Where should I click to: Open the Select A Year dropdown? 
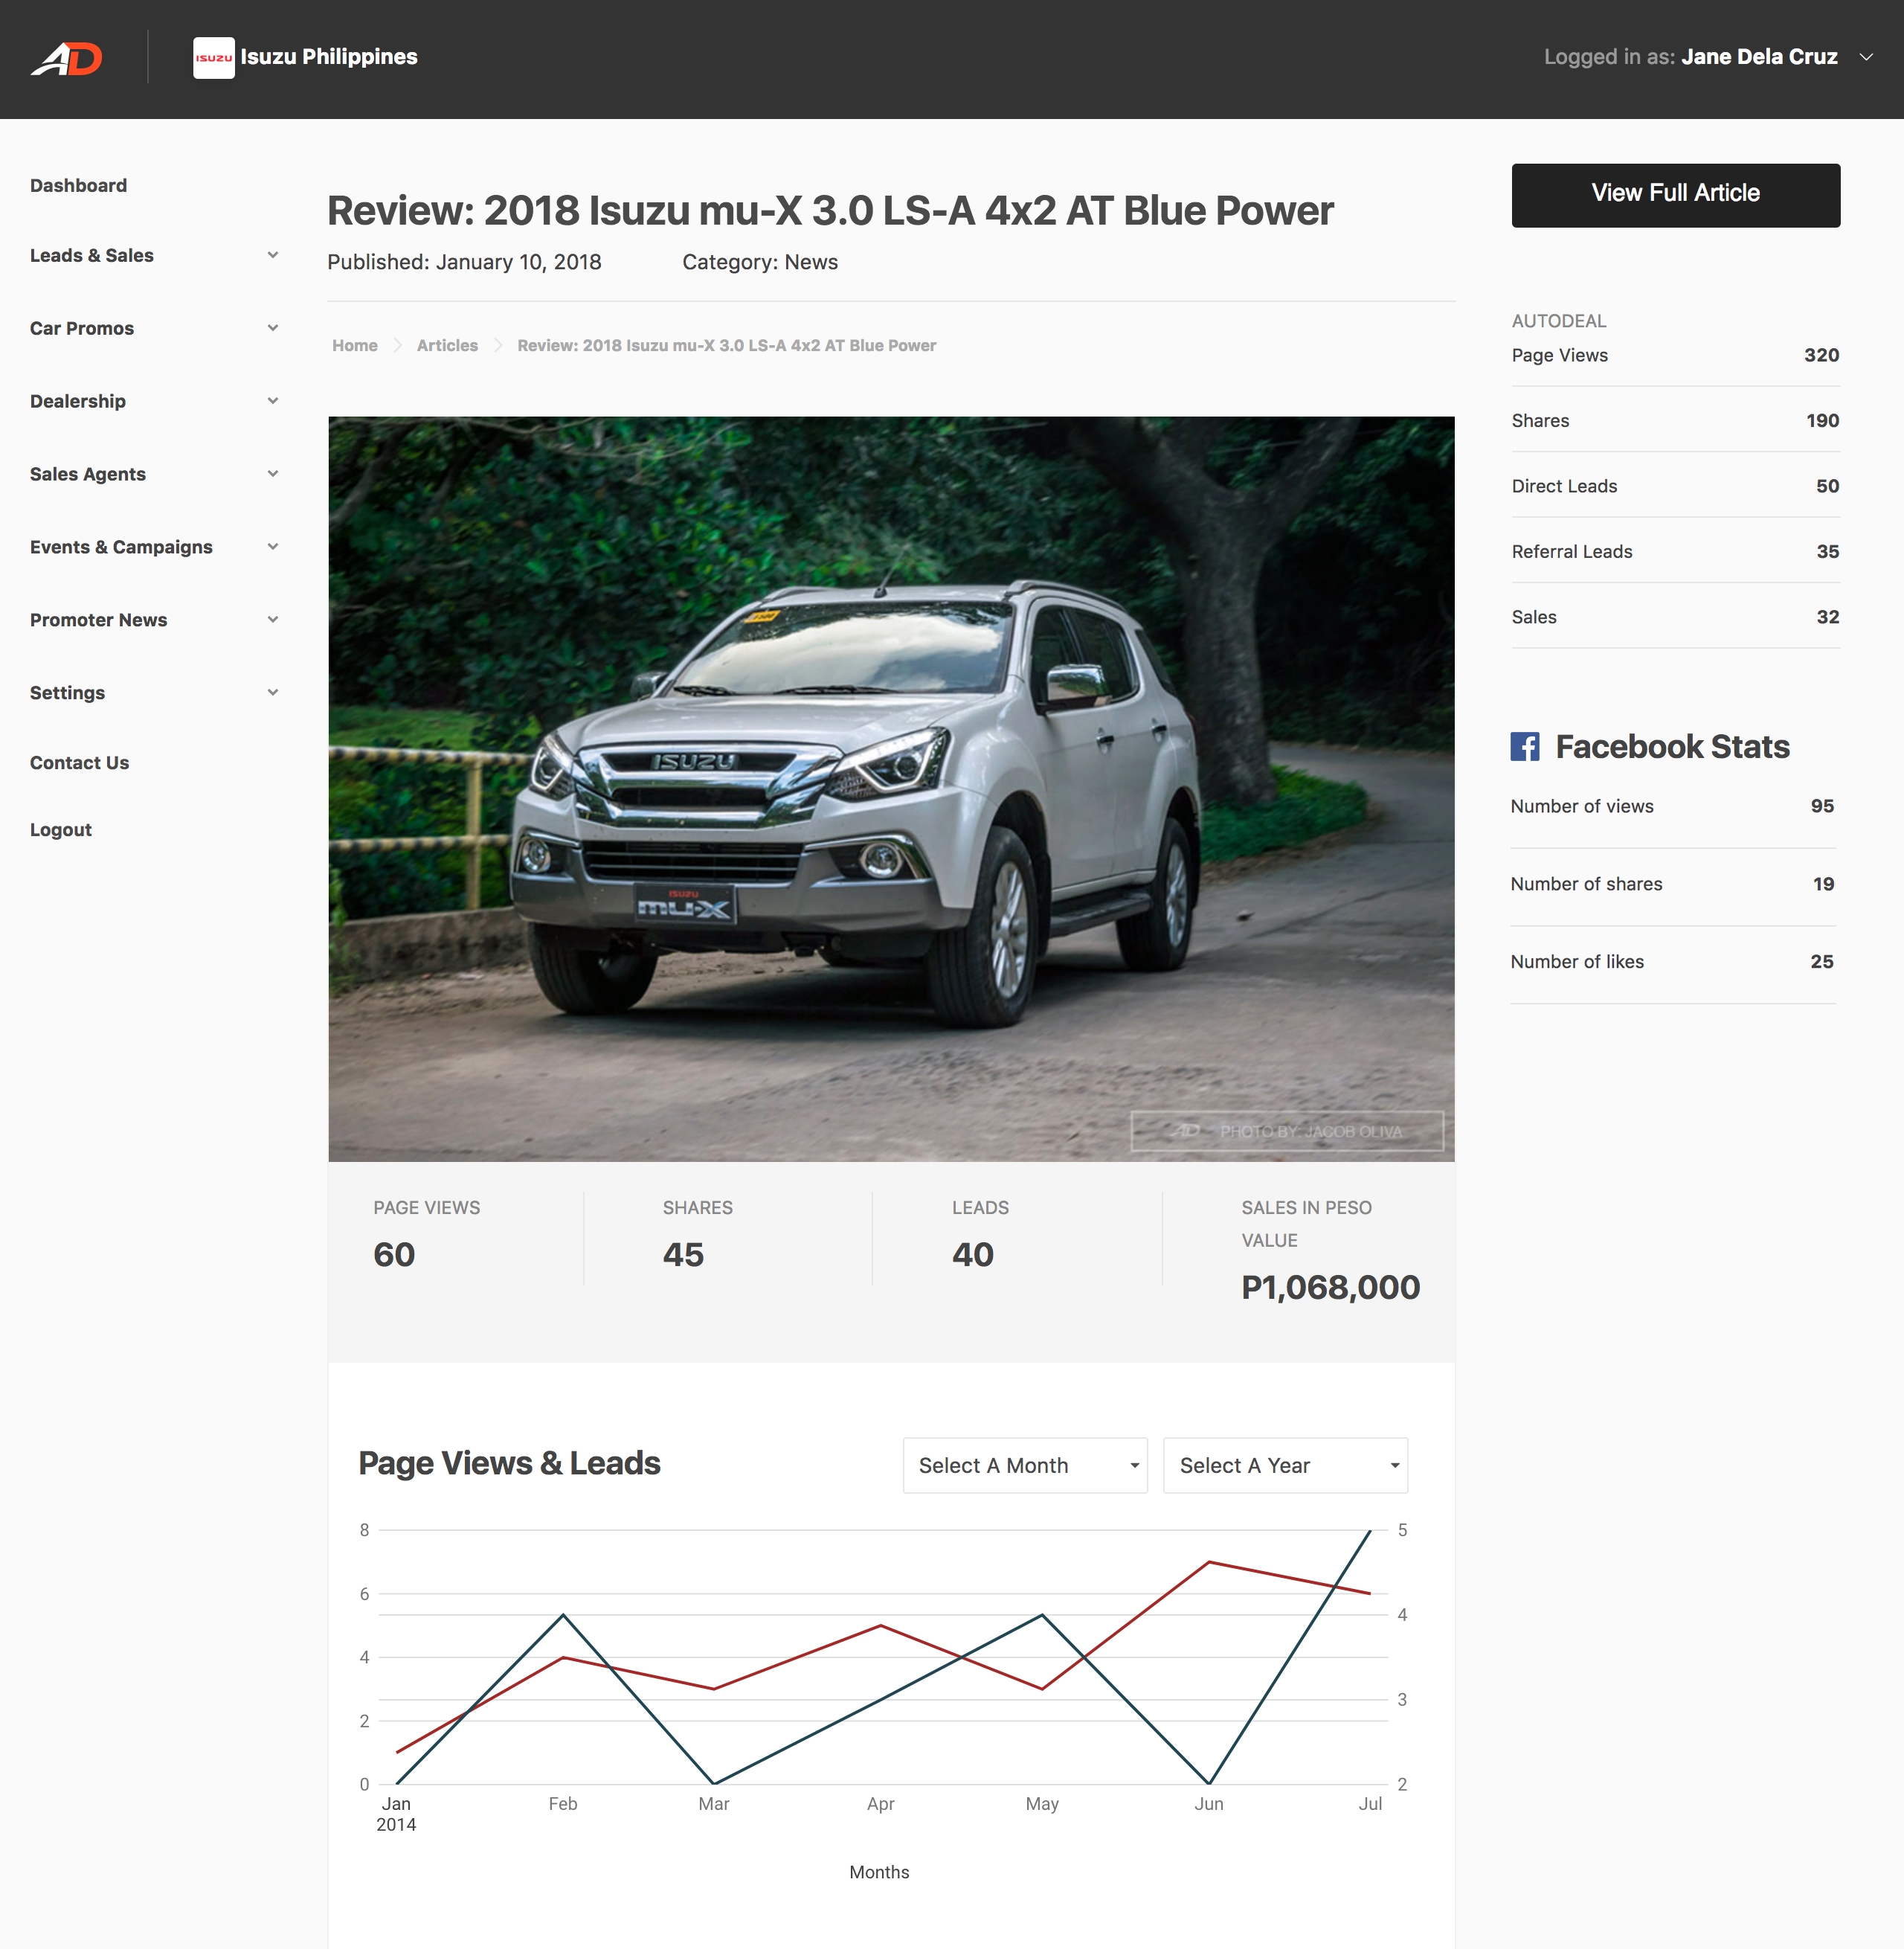[1285, 1465]
